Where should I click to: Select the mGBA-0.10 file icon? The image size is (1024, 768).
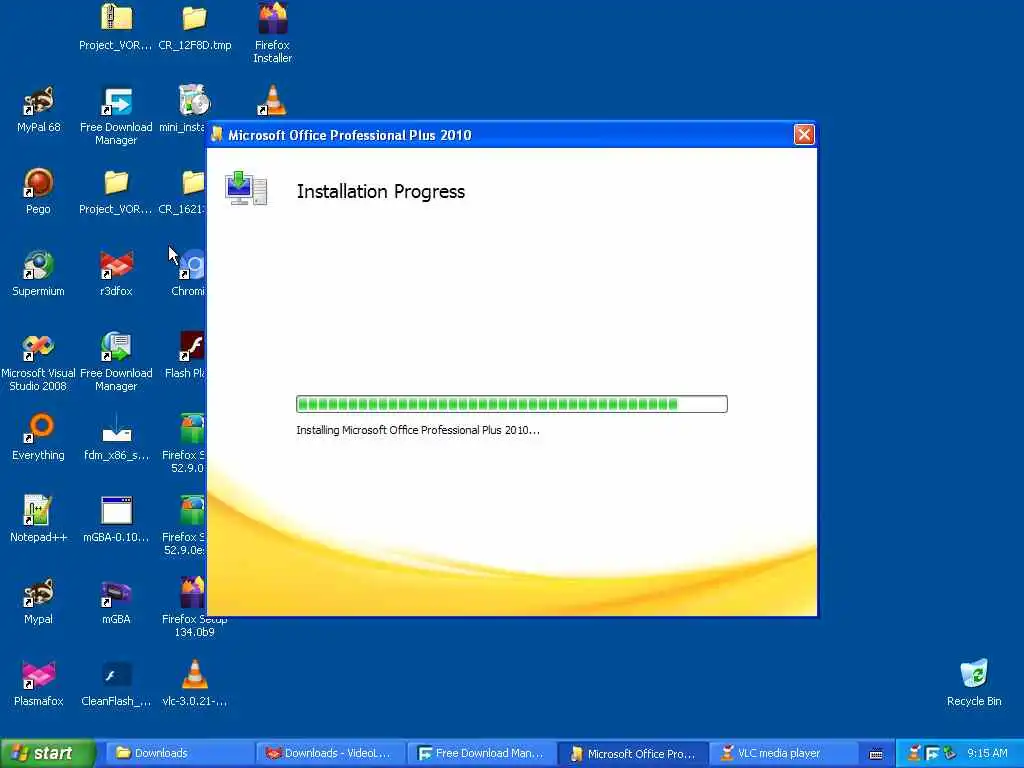click(116, 511)
